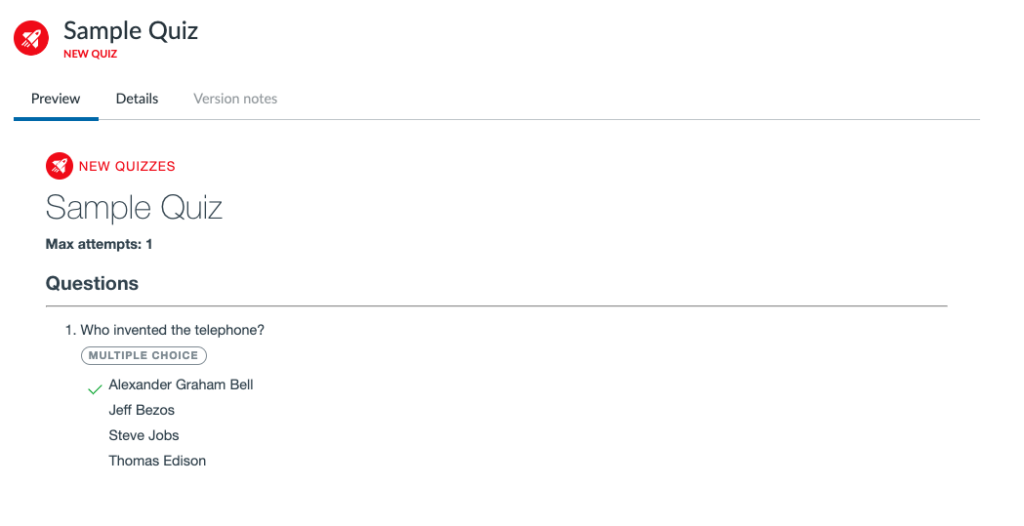Click the red NEW QUIZ label under the header
The width and height of the screenshot is (1024, 526).
90,54
